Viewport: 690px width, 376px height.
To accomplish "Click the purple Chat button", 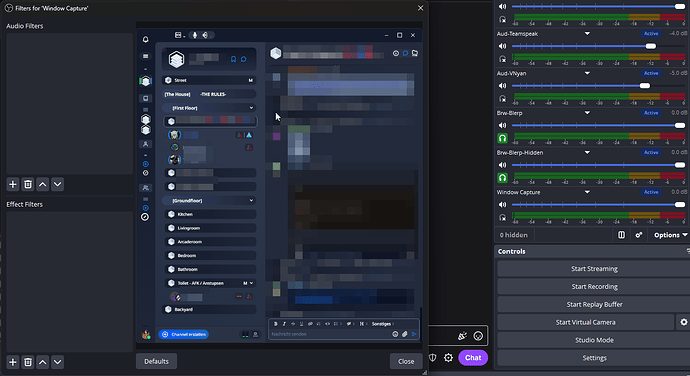I will coord(473,358).
